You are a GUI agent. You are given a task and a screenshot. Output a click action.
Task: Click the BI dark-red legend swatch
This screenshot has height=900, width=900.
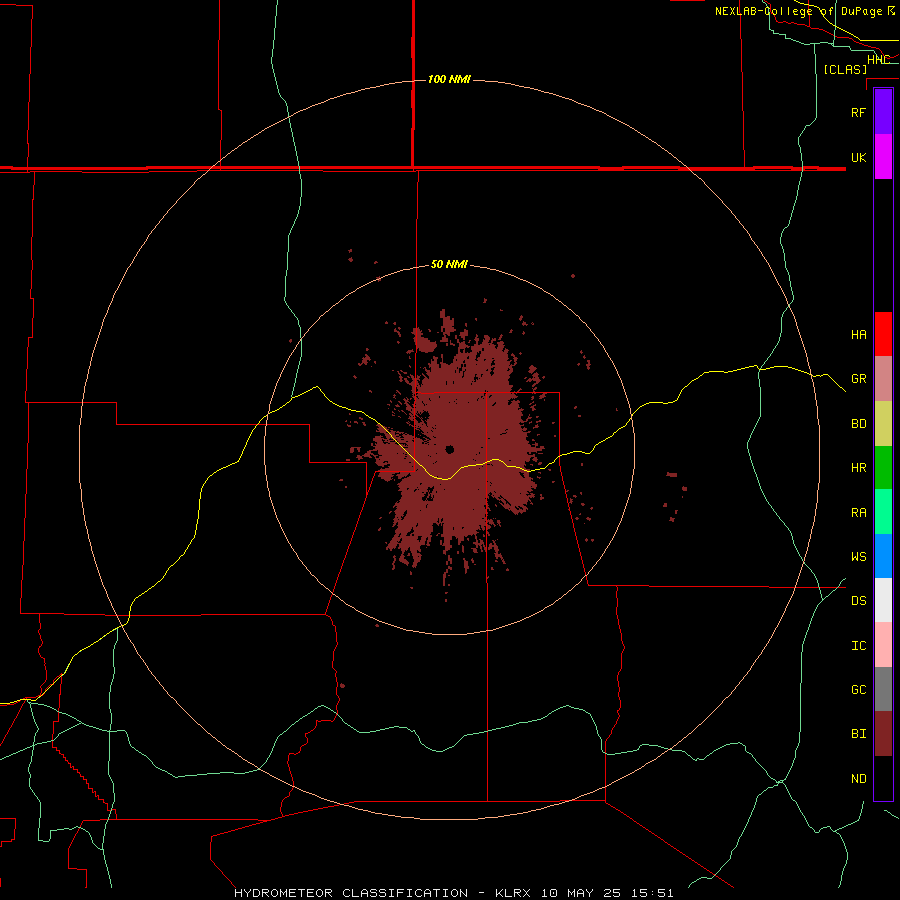click(x=883, y=734)
